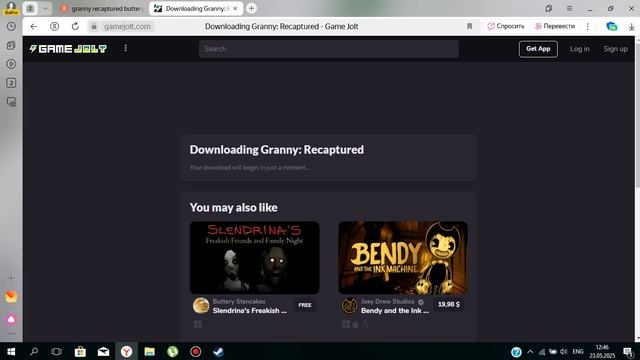640x360 pixels.
Task: Click the Buttery Stancakes avatar
Action: coord(201,305)
